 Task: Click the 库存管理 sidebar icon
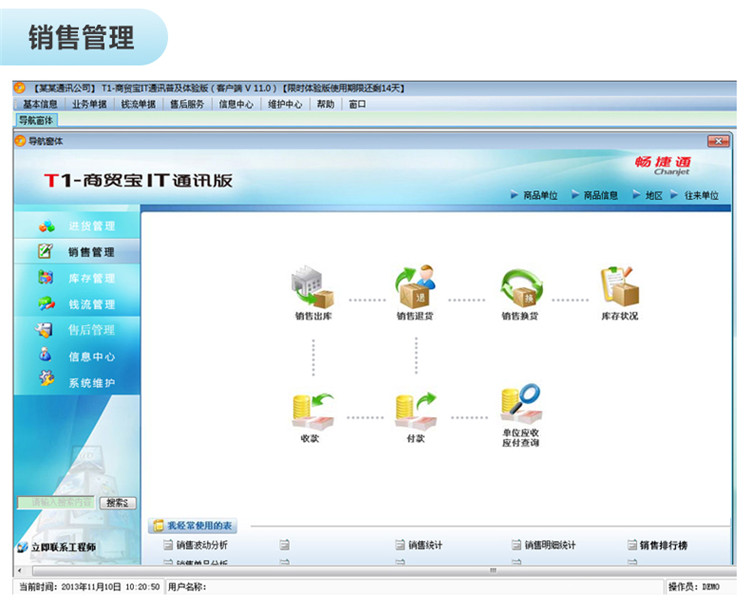pyautogui.click(x=46, y=277)
